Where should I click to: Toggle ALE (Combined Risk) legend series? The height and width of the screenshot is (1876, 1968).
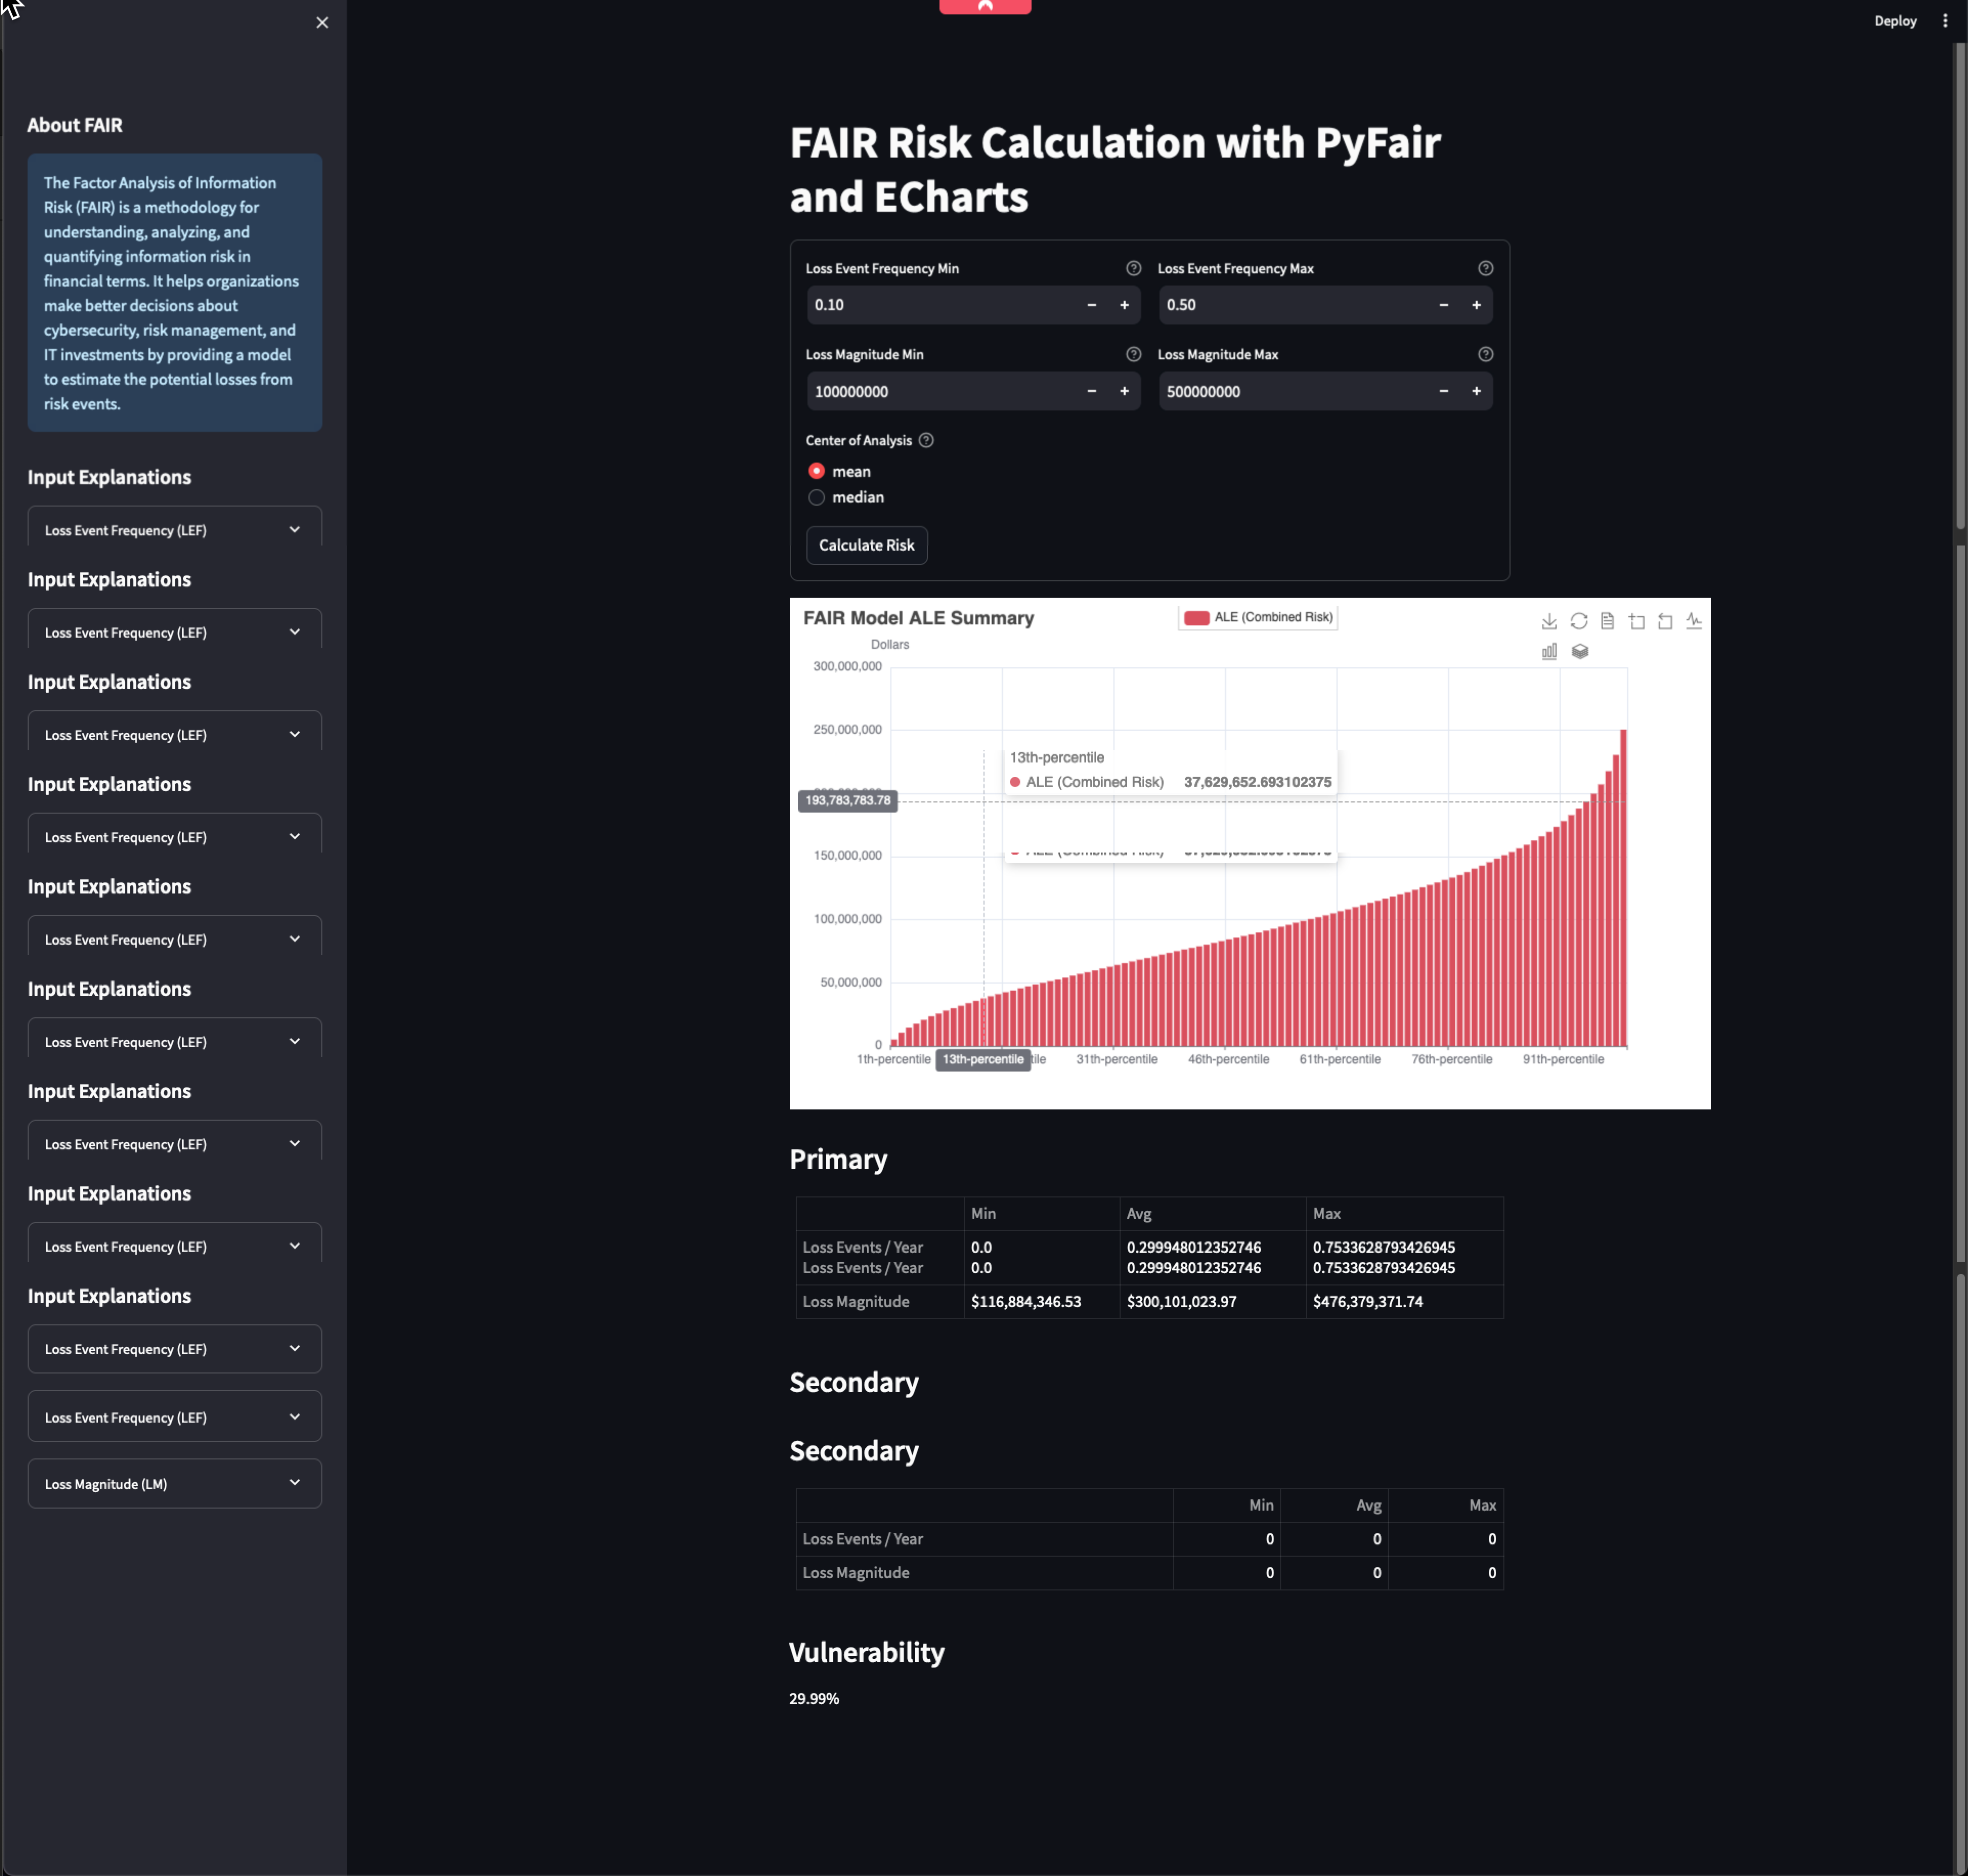click(1257, 617)
